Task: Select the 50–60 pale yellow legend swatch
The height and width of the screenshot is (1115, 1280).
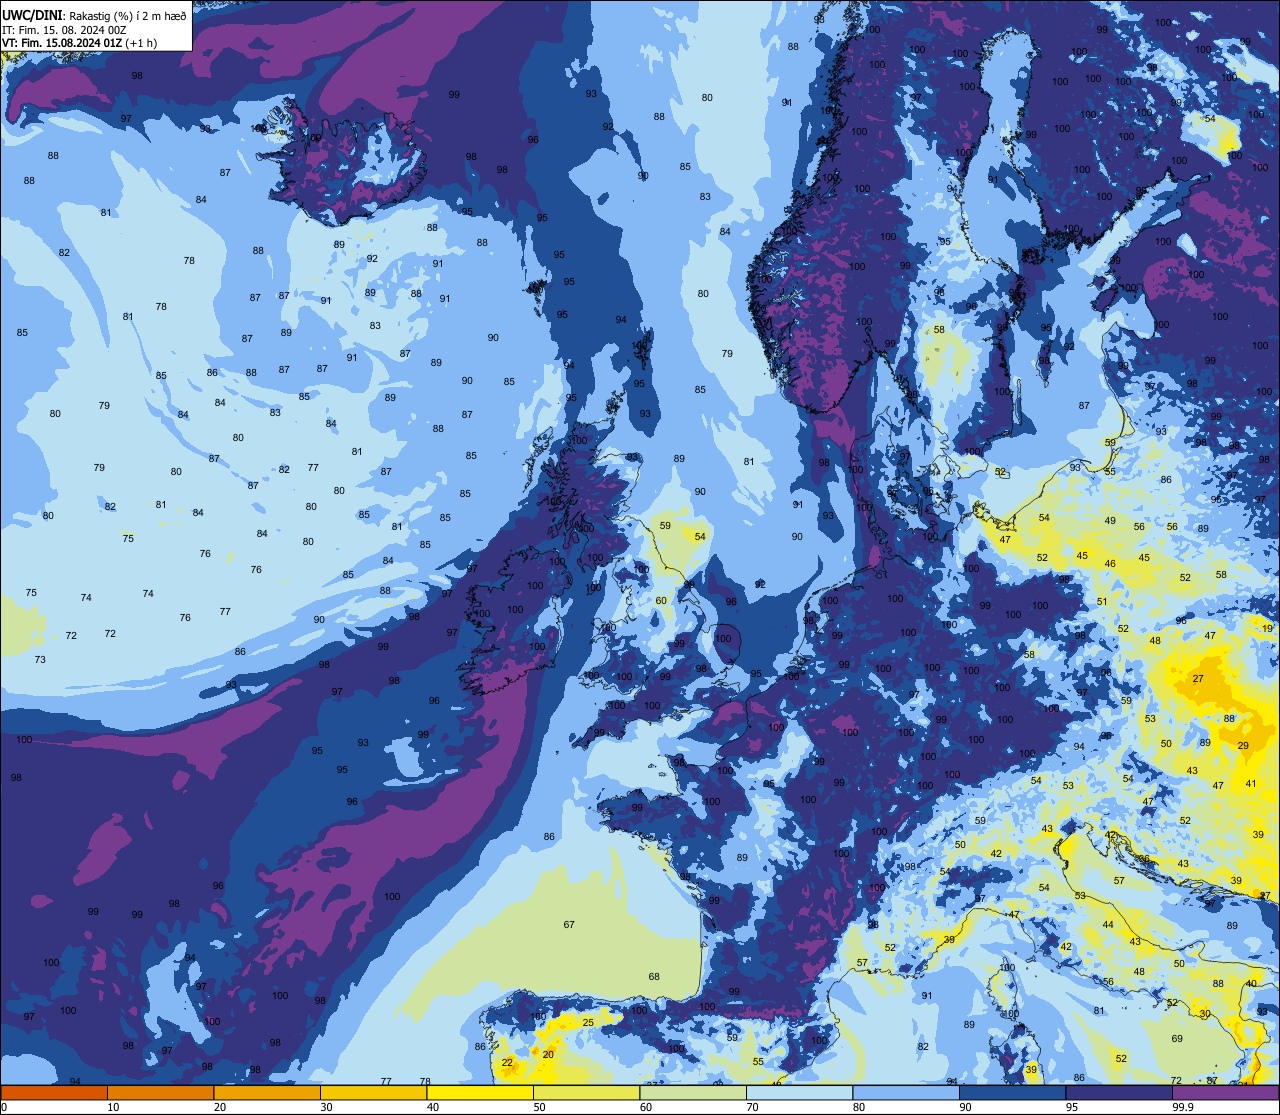Action: pos(586,1092)
